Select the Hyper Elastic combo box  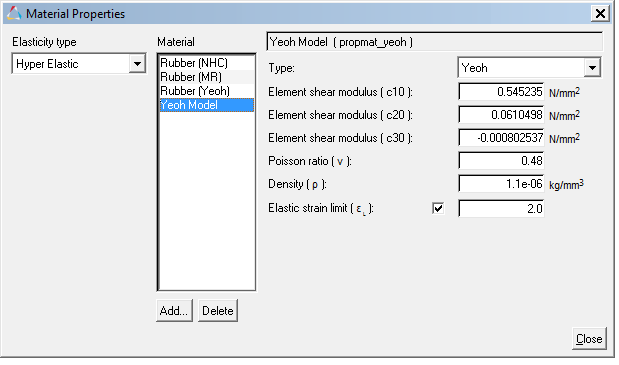[79, 64]
